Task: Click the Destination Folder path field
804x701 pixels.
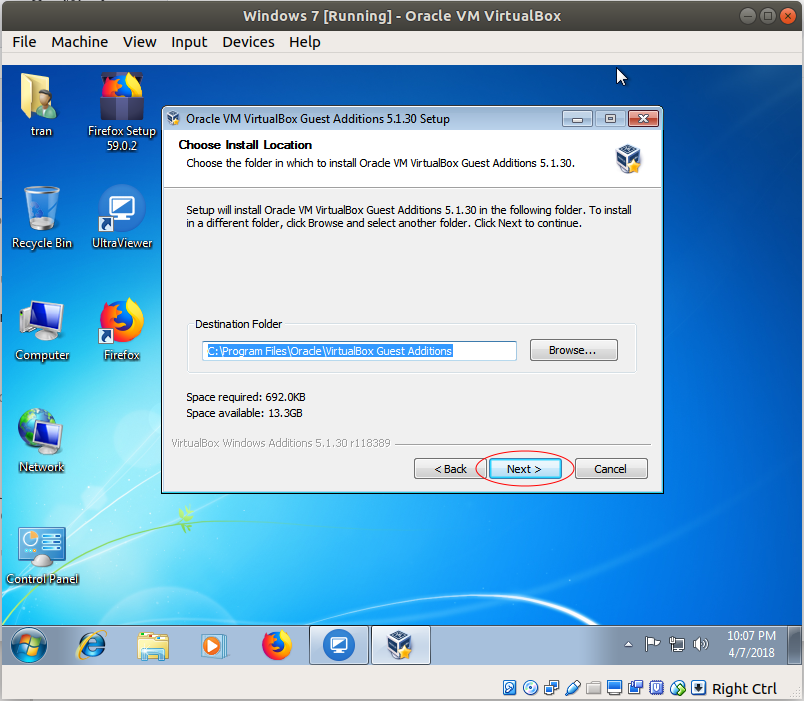Action: pos(359,351)
